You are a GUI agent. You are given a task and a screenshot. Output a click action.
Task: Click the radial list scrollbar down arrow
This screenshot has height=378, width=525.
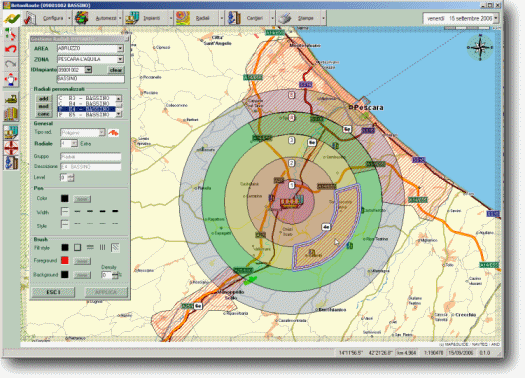point(119,115)
